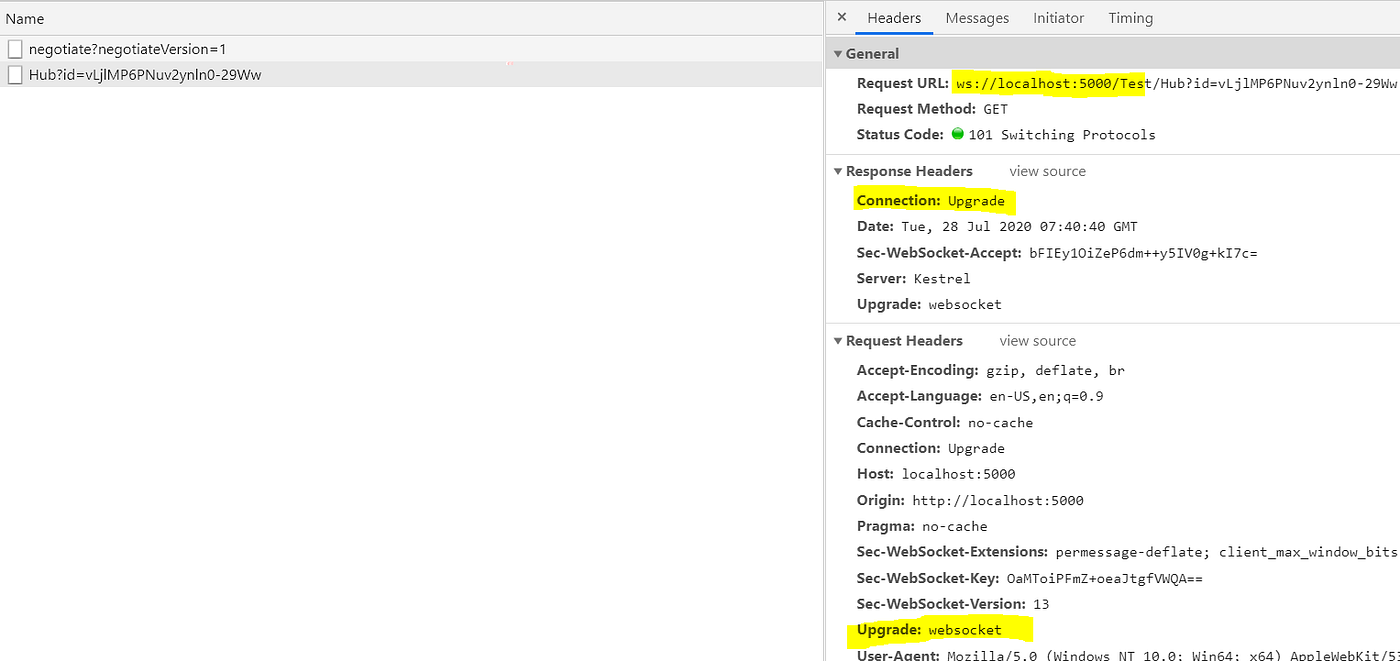Select the Headers tab
The image size is (1400, 661).
(x=894, y=17)
